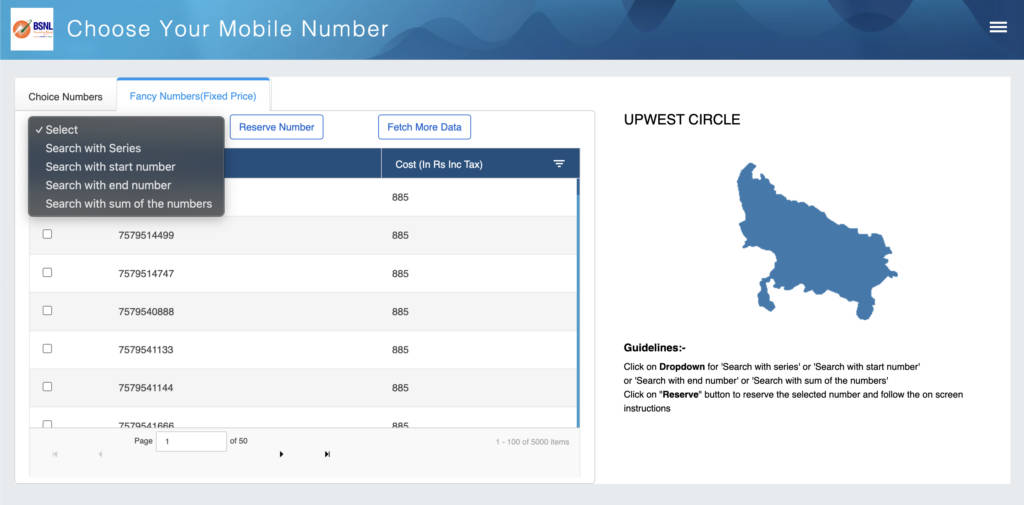Click the Guidelines:- heading
The height and width of the screenshot is (505, 1024).
654,348
